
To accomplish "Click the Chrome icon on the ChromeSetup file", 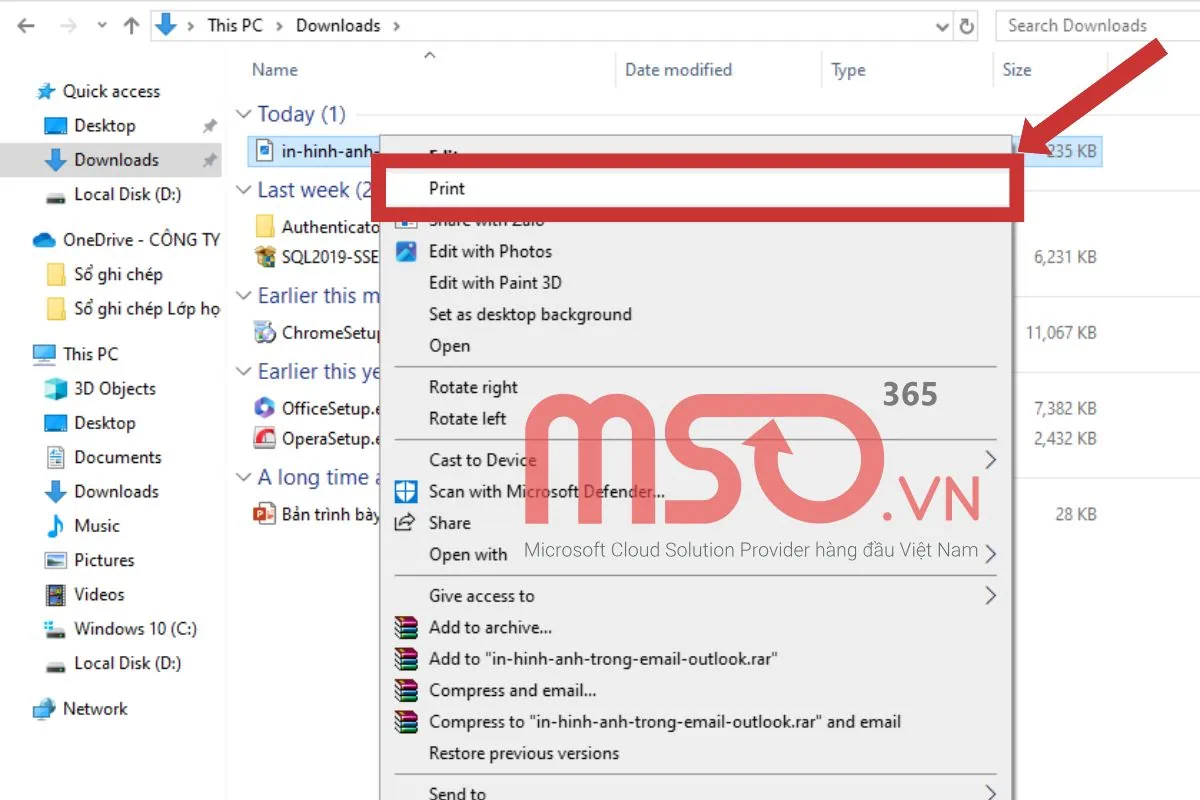I will pos(265,331).
